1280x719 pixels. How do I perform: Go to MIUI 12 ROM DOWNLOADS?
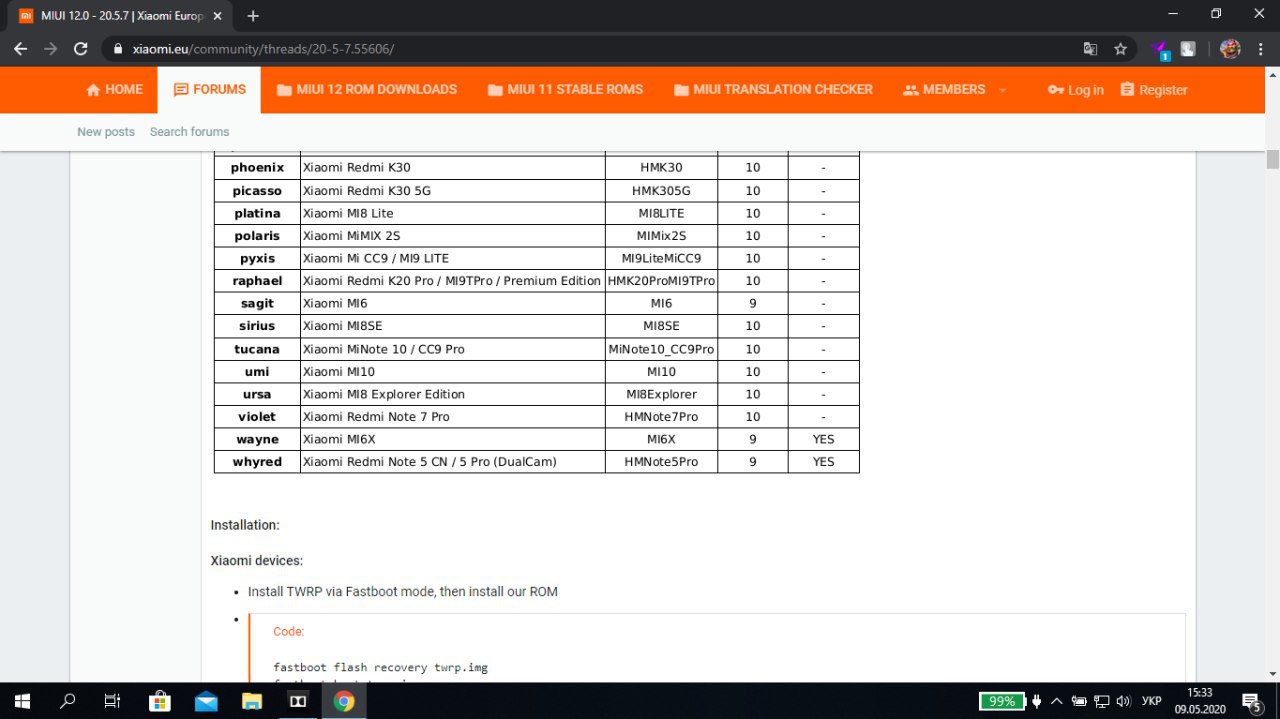pos(367,90)
